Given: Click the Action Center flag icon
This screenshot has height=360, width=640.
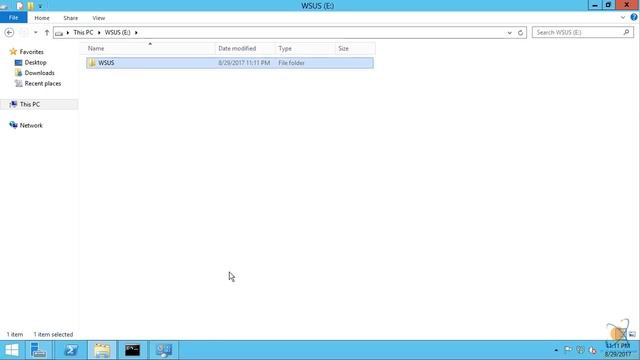Looking at the screenshot, I should [568, 350].
